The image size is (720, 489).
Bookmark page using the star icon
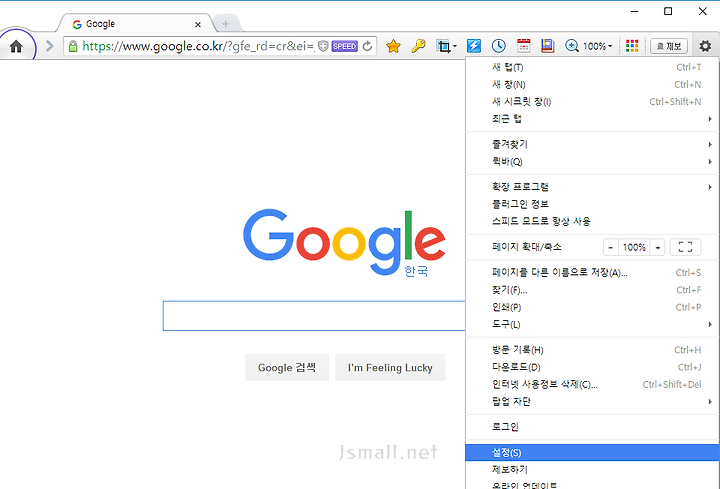coord(394,46)
